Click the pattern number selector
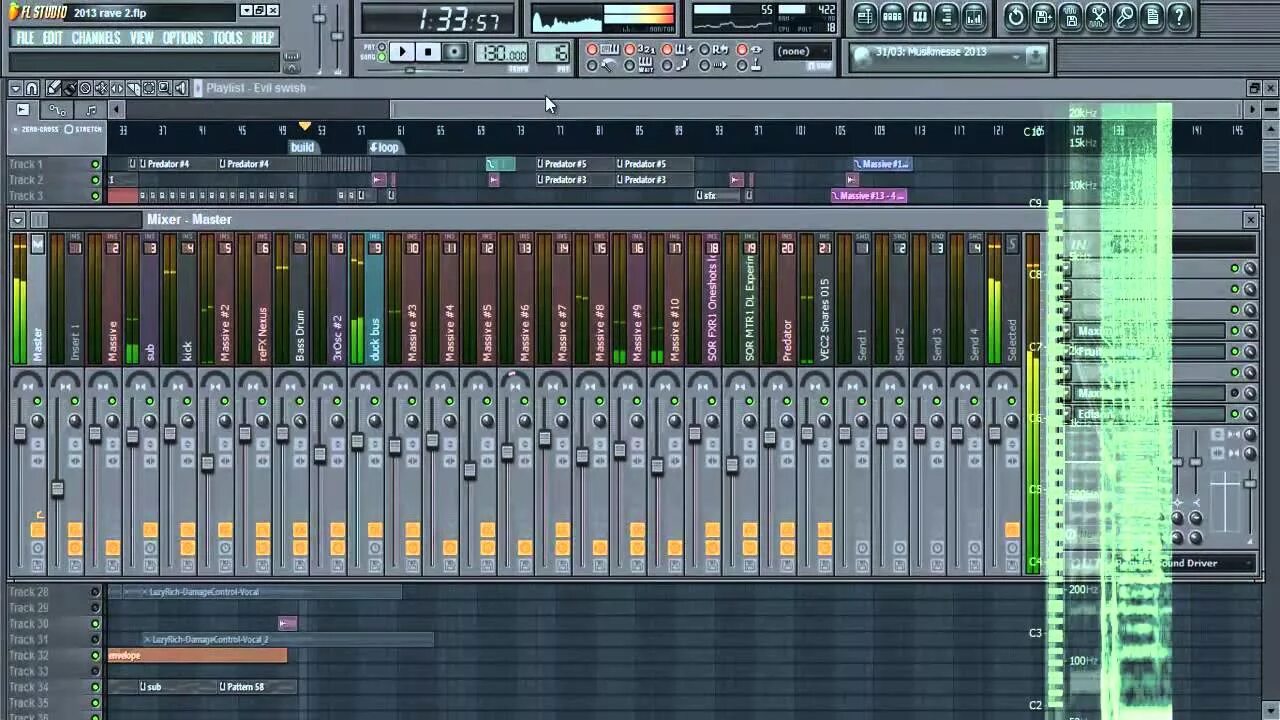 tap(553, 53)
